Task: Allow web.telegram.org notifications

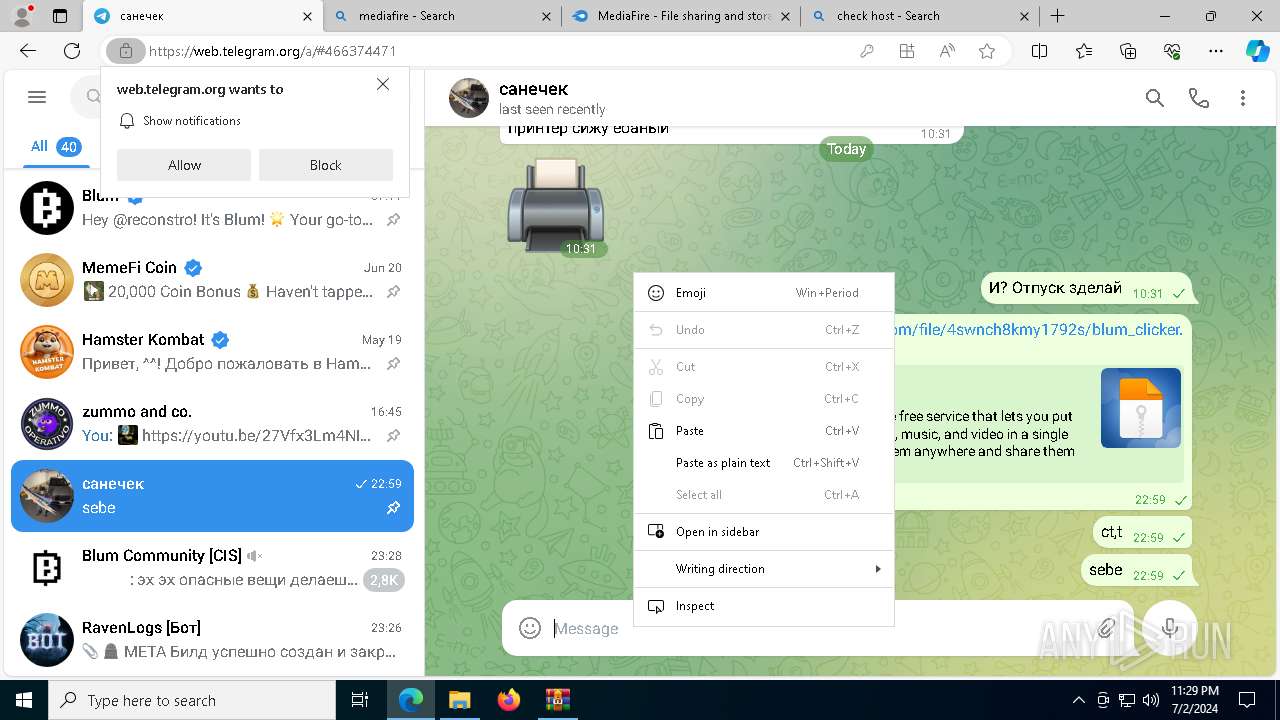Action: (x=184, y=165)
